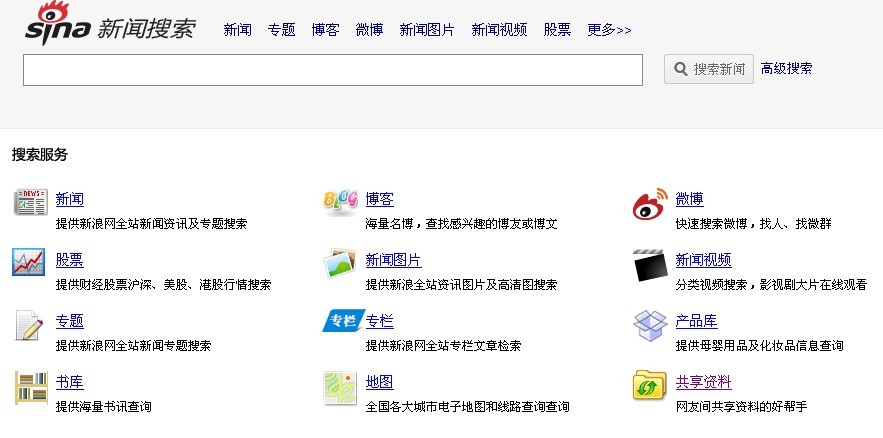
Task: Click description 快速搜索微博，找人、找微群
Action: coord(753,224)
